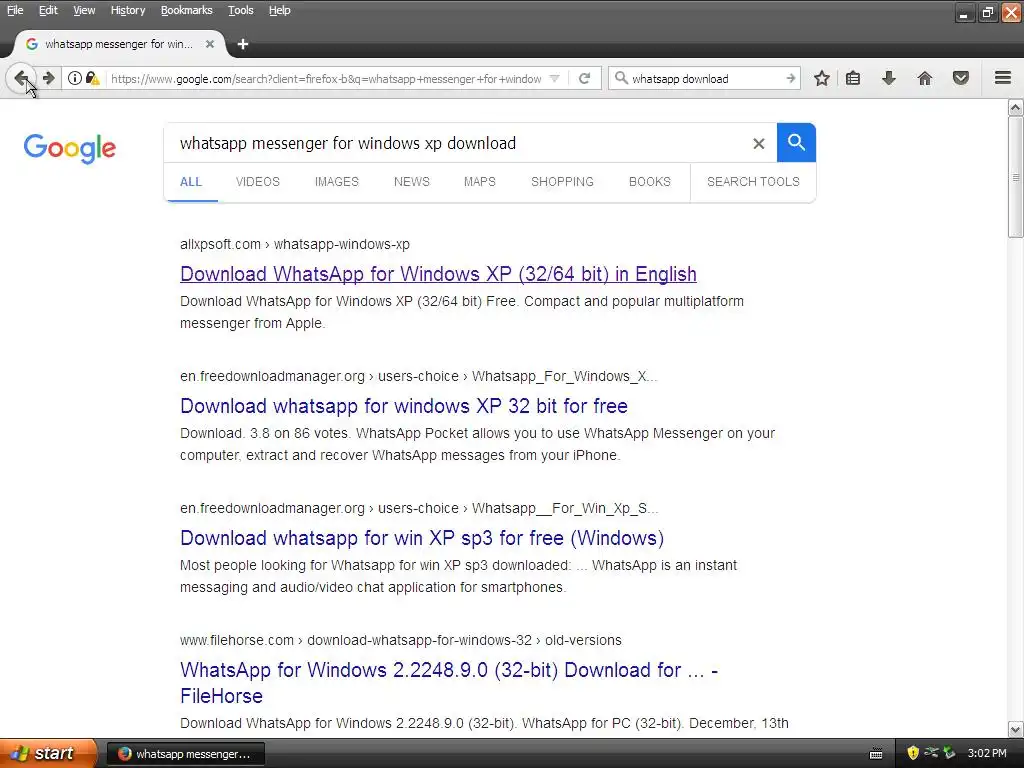Screen dimensions: 1024x768
Task: Click the on-screen keyboard tray icon
Action: [x=876, y=754]
